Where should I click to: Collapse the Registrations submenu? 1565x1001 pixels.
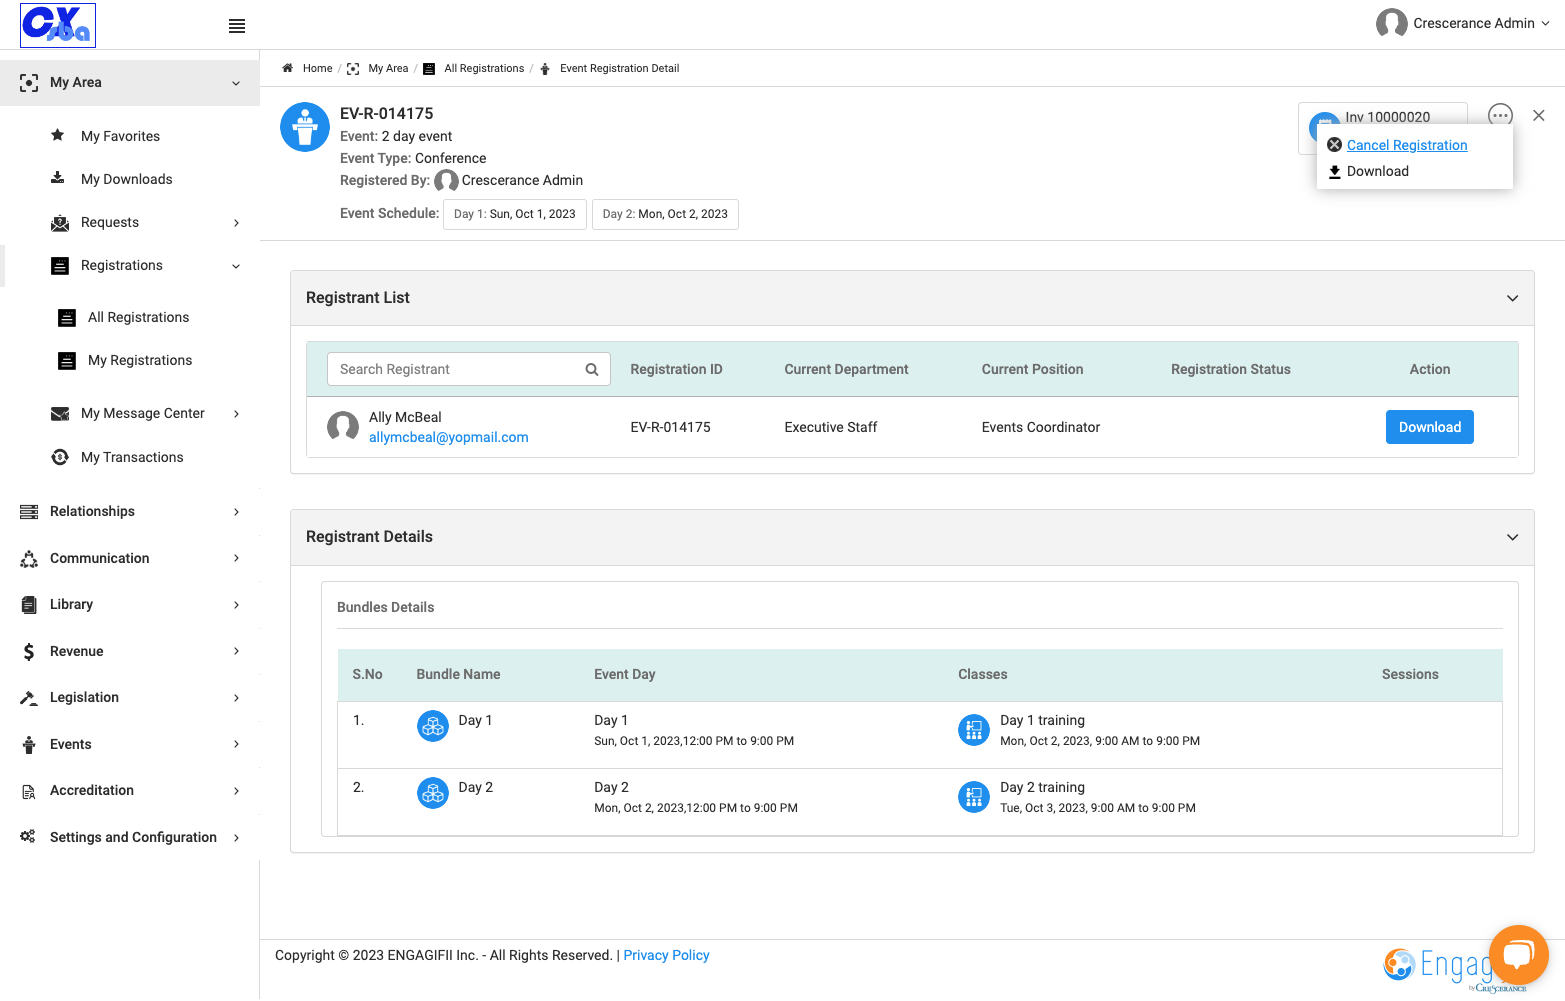pos(236,266)
